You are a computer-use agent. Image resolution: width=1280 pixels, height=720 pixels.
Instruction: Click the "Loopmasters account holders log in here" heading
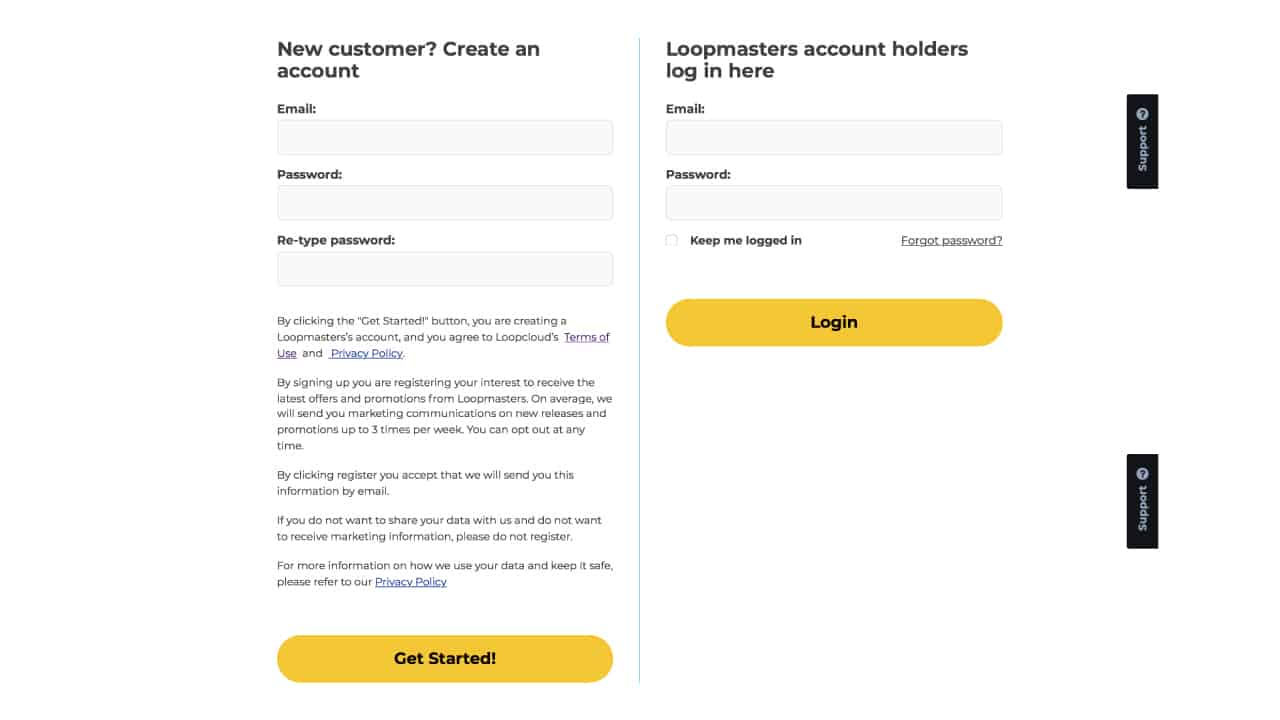click(816, 60)
